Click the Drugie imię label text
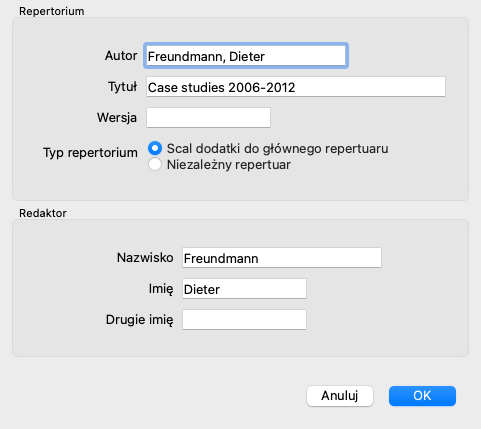Viewport: 481px width, 429px height. (140, 320)
